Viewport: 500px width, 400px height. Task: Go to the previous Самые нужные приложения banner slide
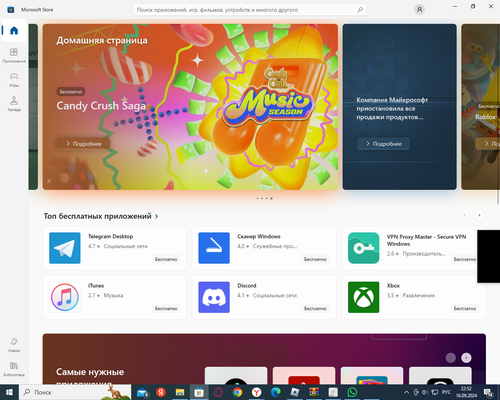451,358
